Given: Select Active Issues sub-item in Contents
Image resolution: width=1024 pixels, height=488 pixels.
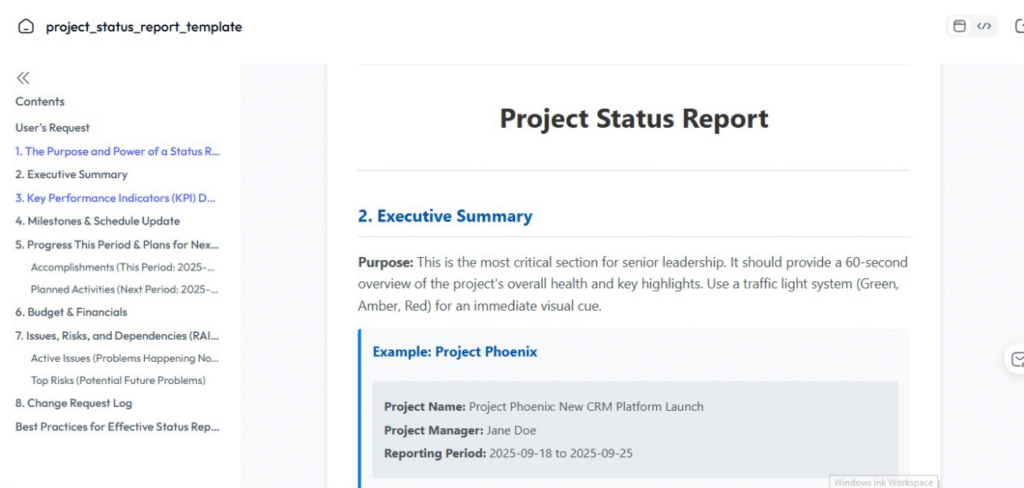Looking at the screenshot, I should click(x=123, y=358).
